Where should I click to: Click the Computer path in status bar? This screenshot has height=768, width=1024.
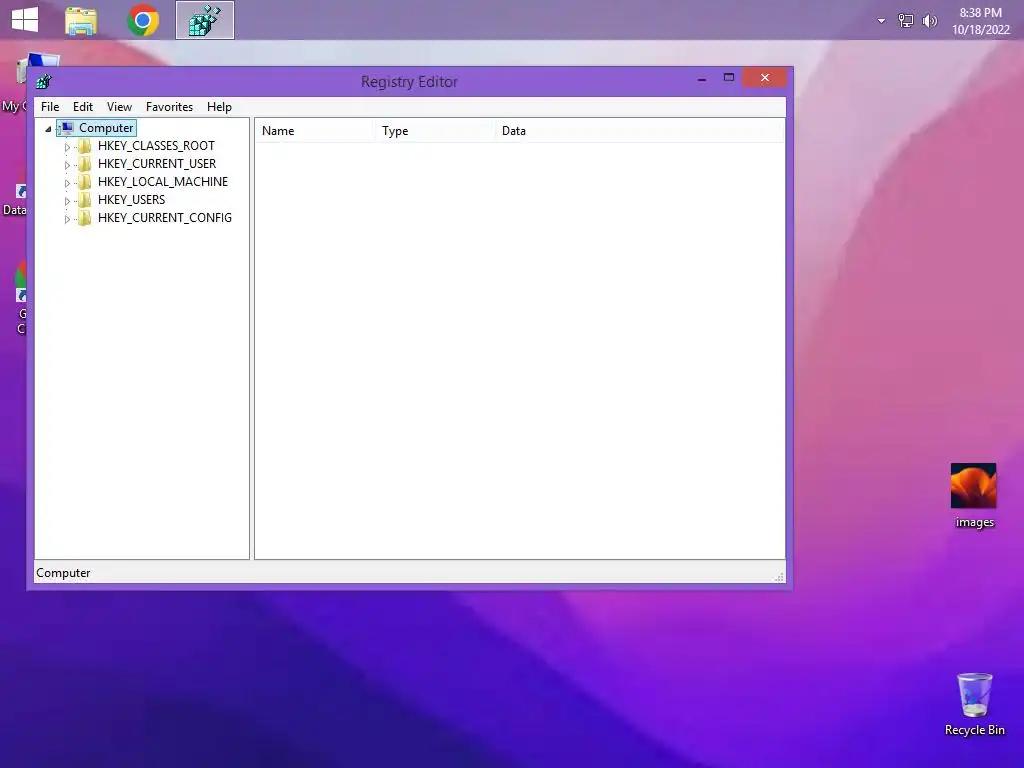tap(63, 573)
